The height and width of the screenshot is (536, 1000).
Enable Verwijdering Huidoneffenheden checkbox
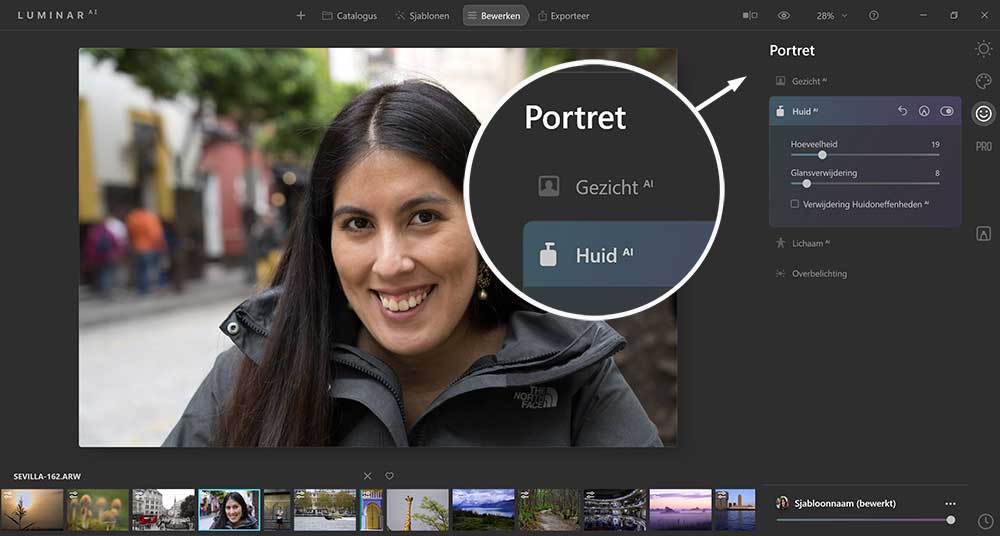click(795, 204)
